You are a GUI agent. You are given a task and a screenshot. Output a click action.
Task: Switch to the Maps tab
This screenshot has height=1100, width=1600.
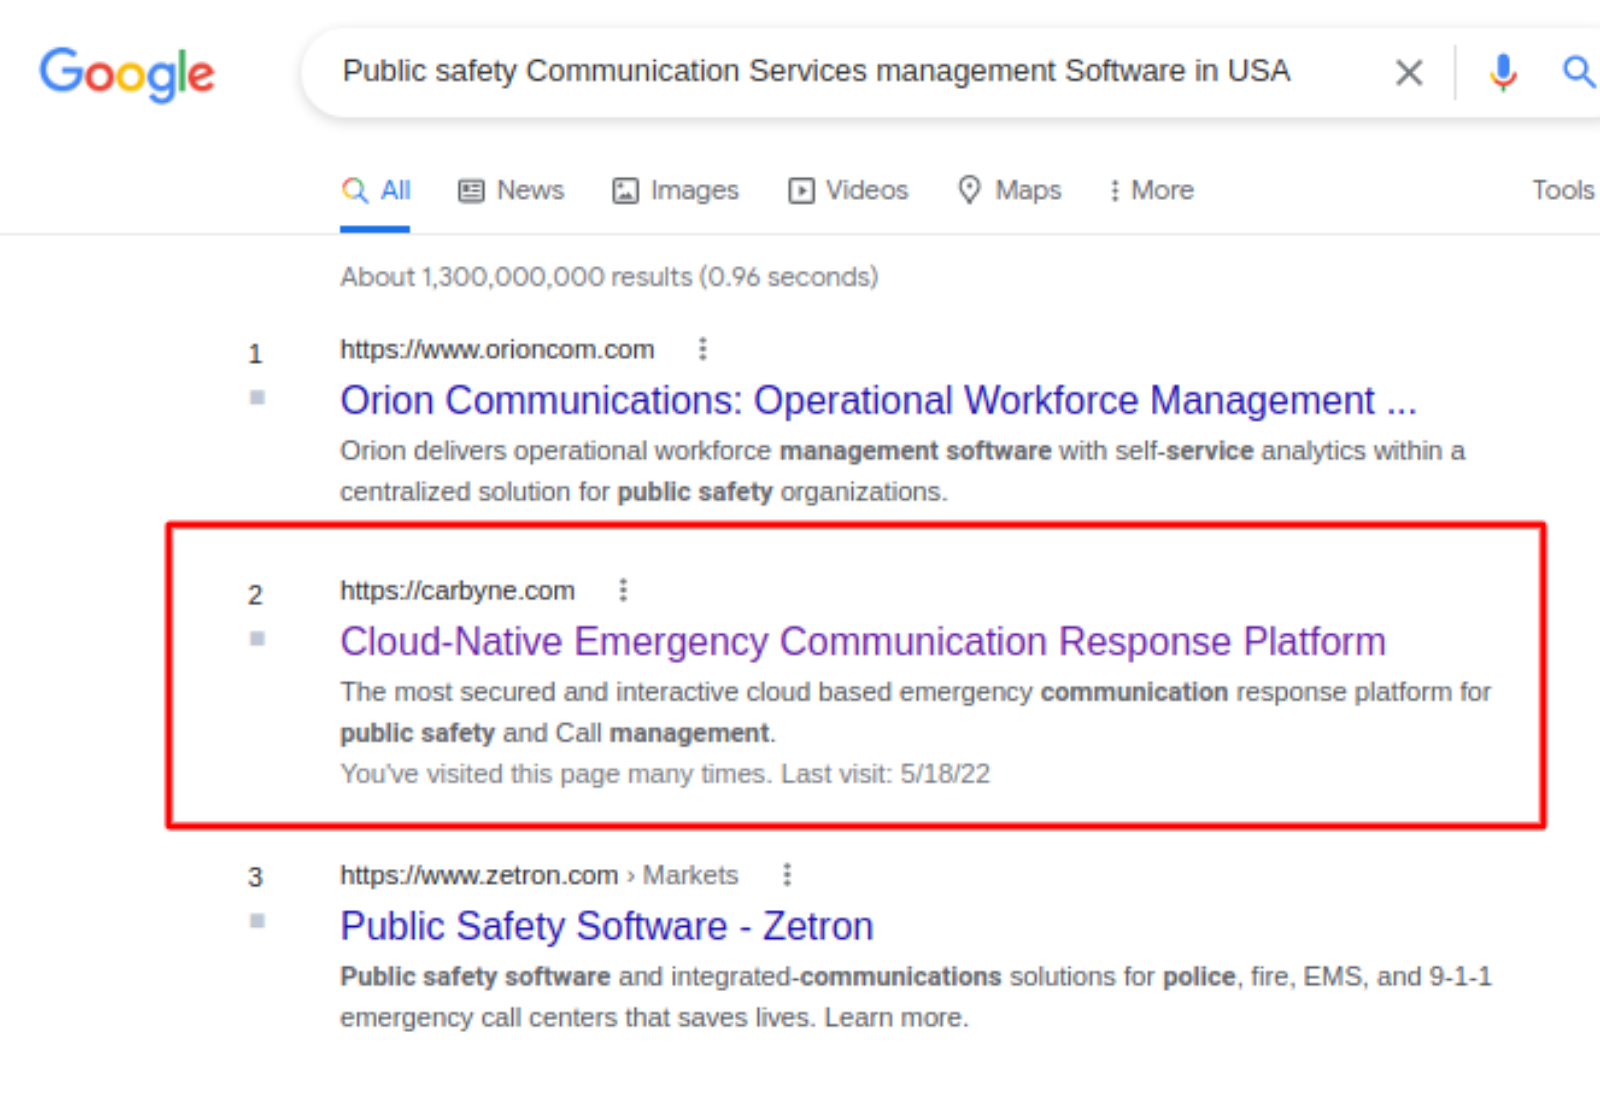click(x=1009, y=190)
